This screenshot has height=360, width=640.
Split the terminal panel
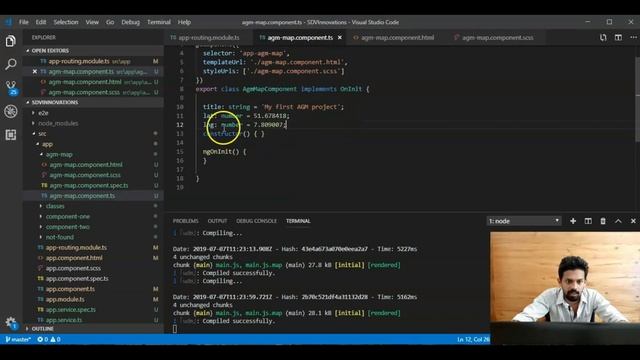click(588, 221)
